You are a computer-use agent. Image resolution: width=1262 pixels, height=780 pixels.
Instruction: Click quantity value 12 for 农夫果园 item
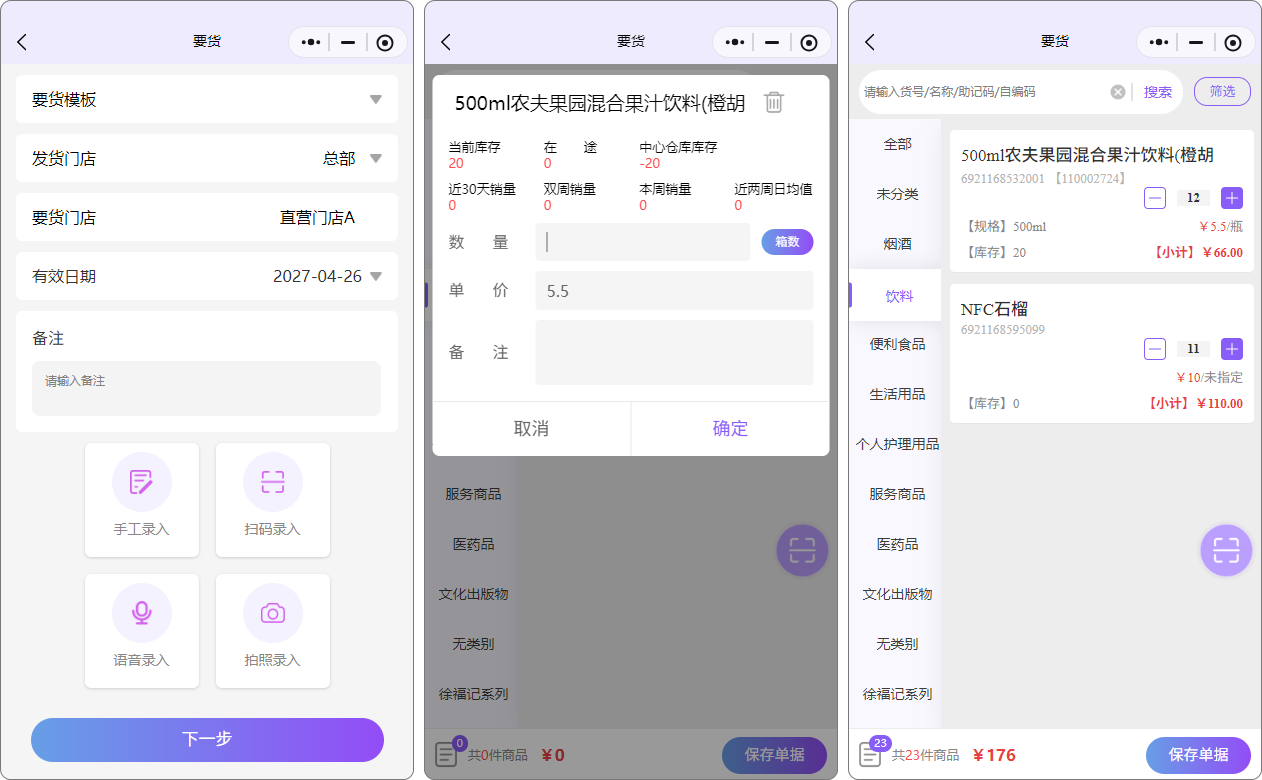coord(1193,198)
